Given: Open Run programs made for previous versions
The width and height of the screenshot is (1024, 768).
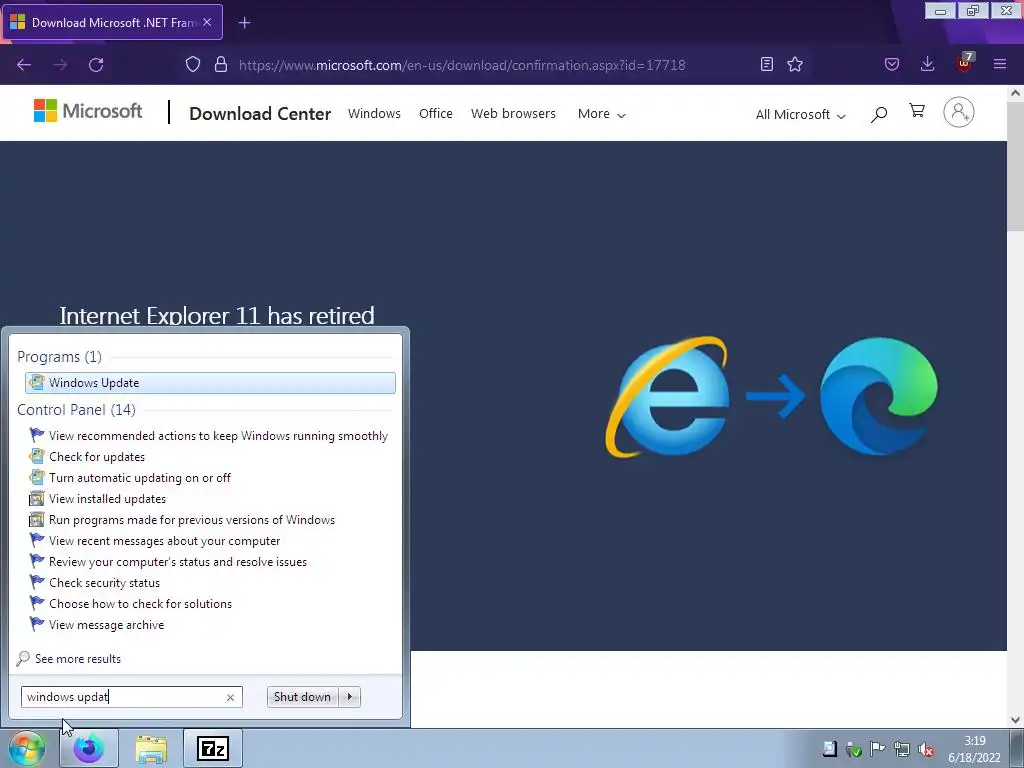Looking at the screenshot, I should point(182,519).
